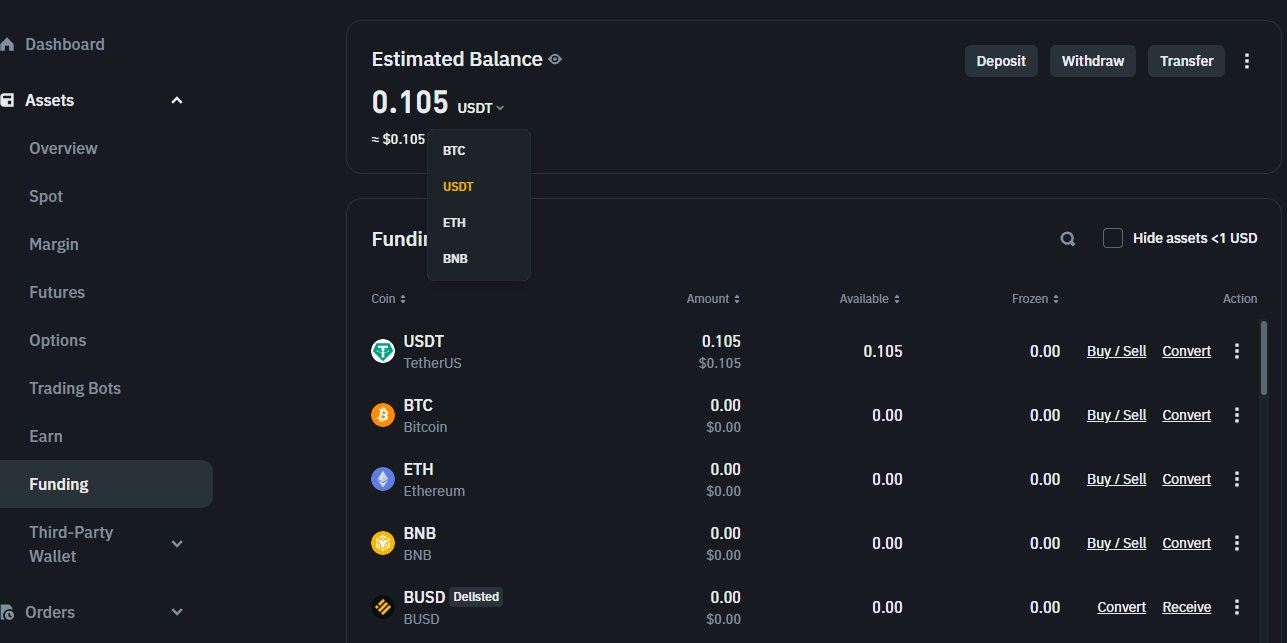Click the ETH Ethereum coin icon
1287x643 pixels.
click(x=383, y=479)
